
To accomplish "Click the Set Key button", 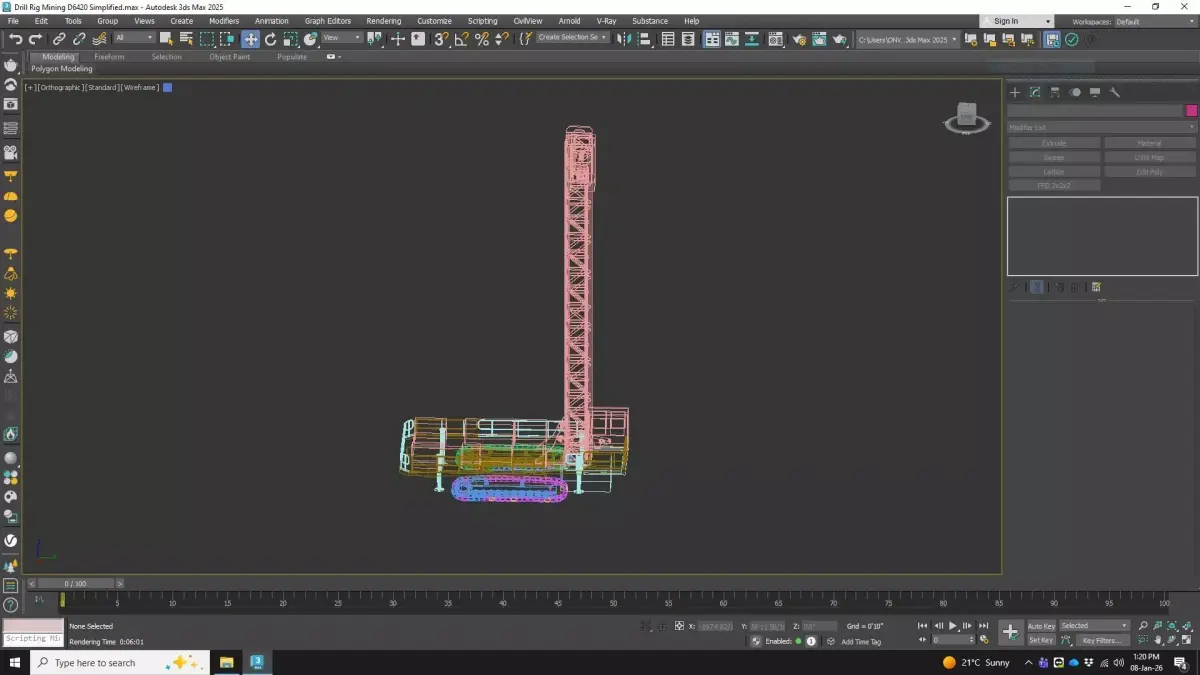I will tap(1041, 640).
